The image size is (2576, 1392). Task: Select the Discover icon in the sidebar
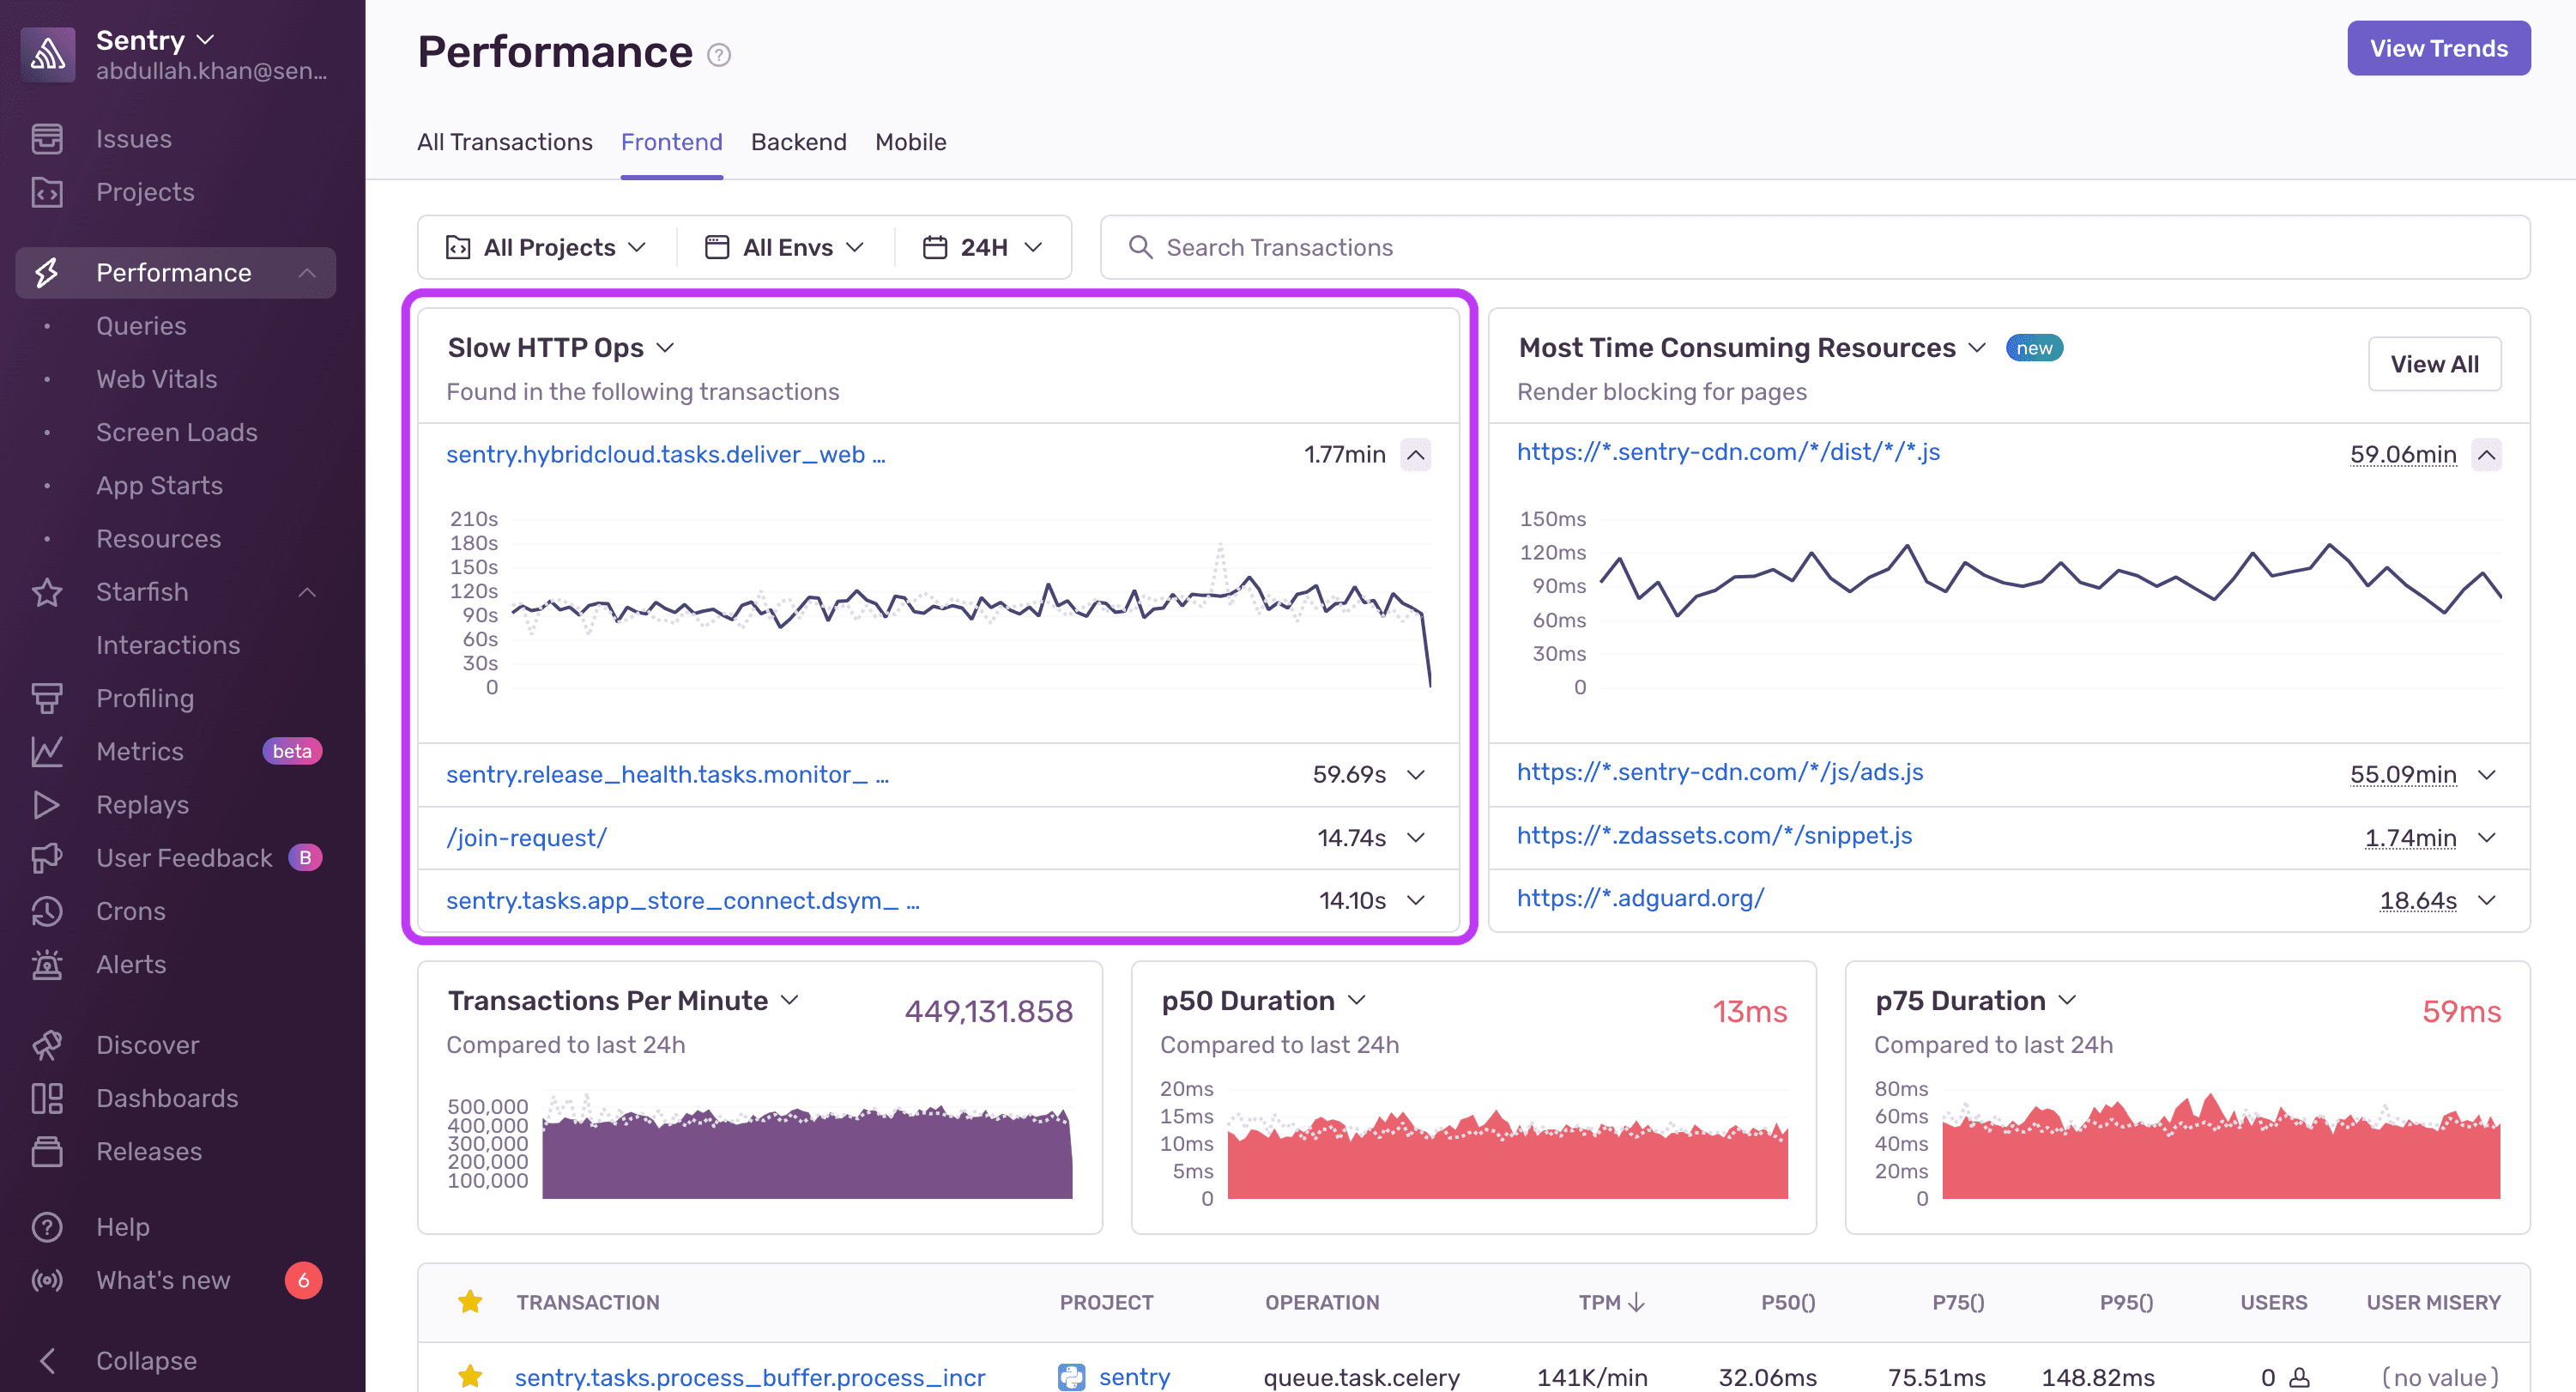(x=47, y=1044)
